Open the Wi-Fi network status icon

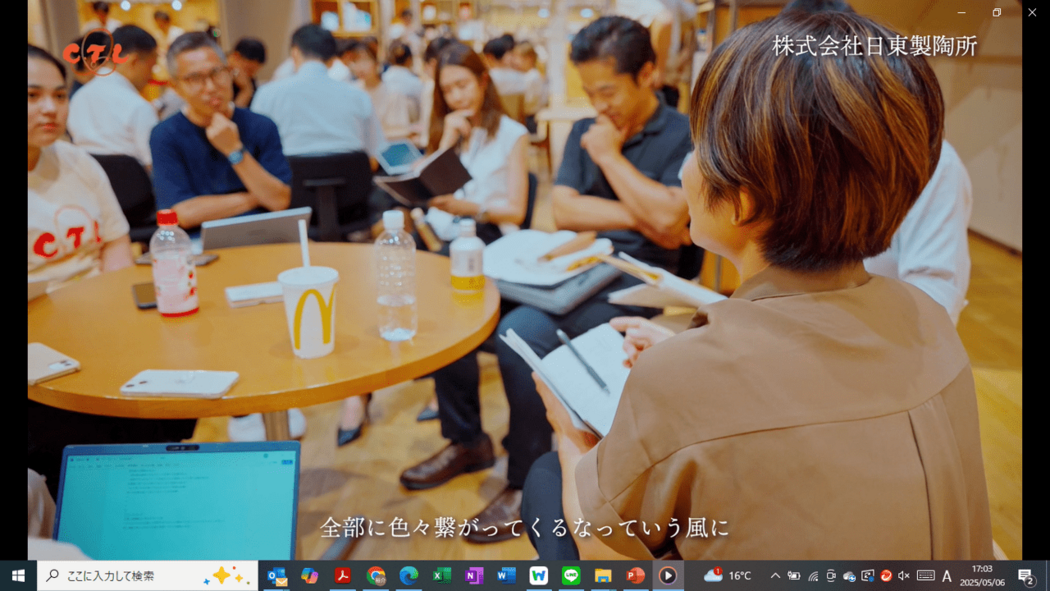[813, 576]
